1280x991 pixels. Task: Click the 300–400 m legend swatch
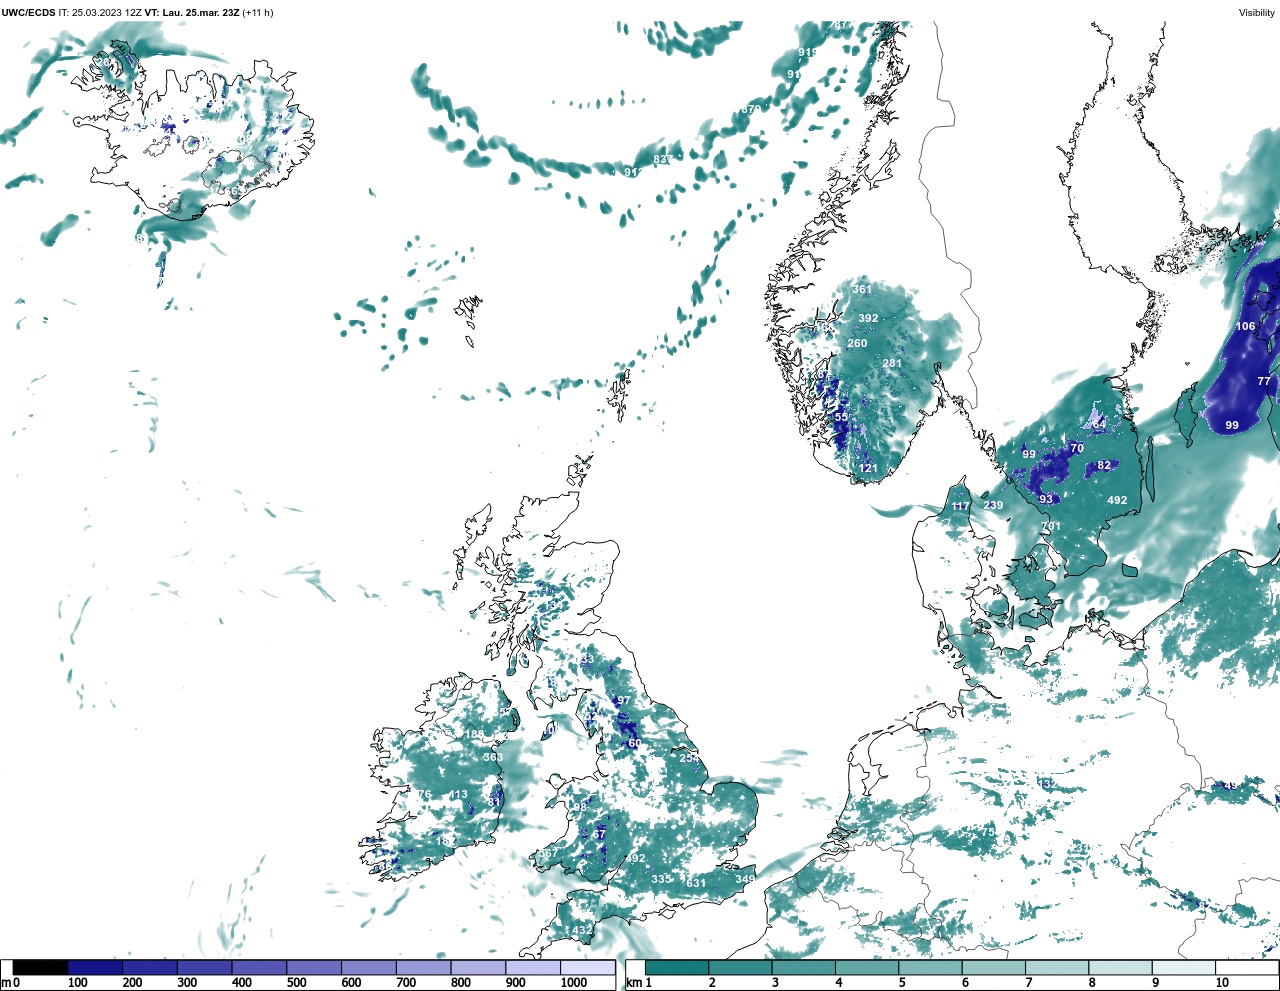coord(204,968)
